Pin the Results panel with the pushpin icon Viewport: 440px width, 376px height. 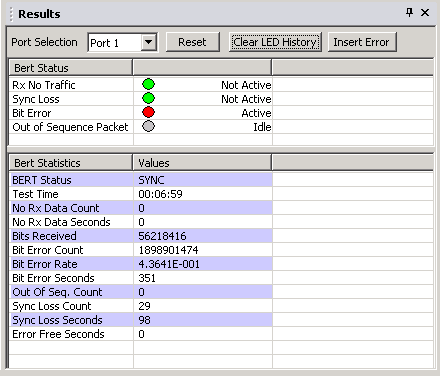pyautogui.click(x=409, y=13)
